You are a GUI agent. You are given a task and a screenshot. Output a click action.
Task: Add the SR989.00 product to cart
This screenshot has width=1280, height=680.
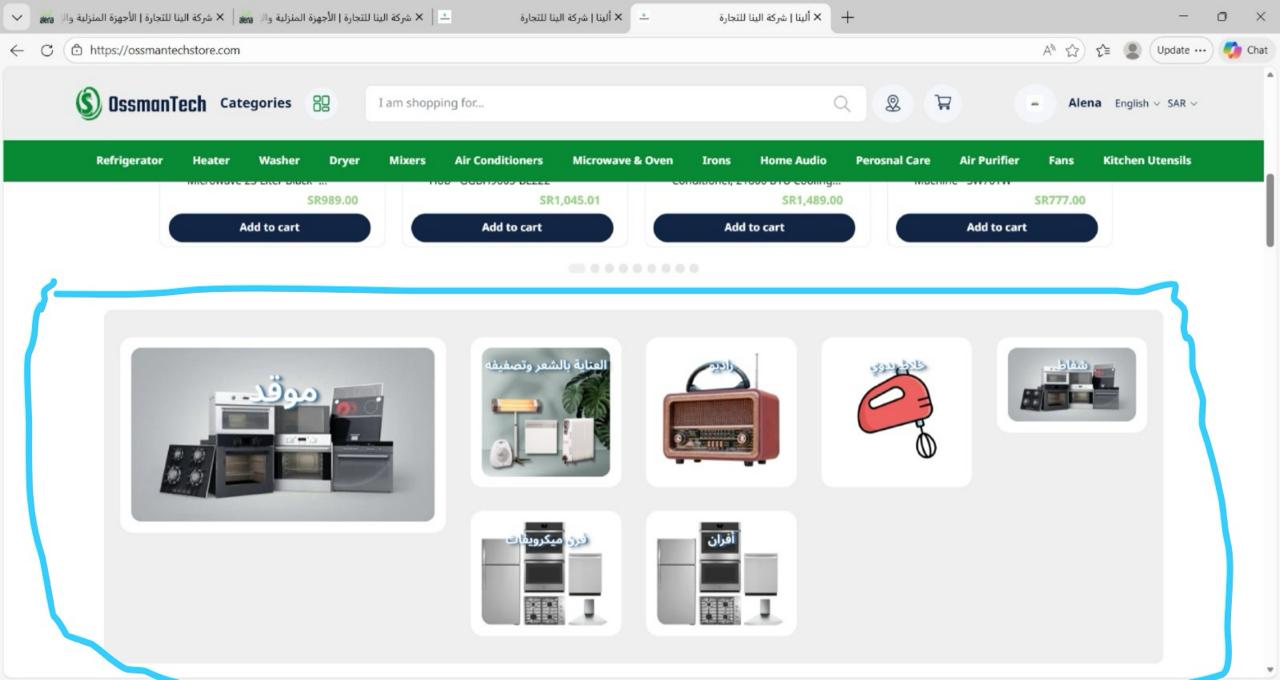pyautogui.click(x=269, y=227)
